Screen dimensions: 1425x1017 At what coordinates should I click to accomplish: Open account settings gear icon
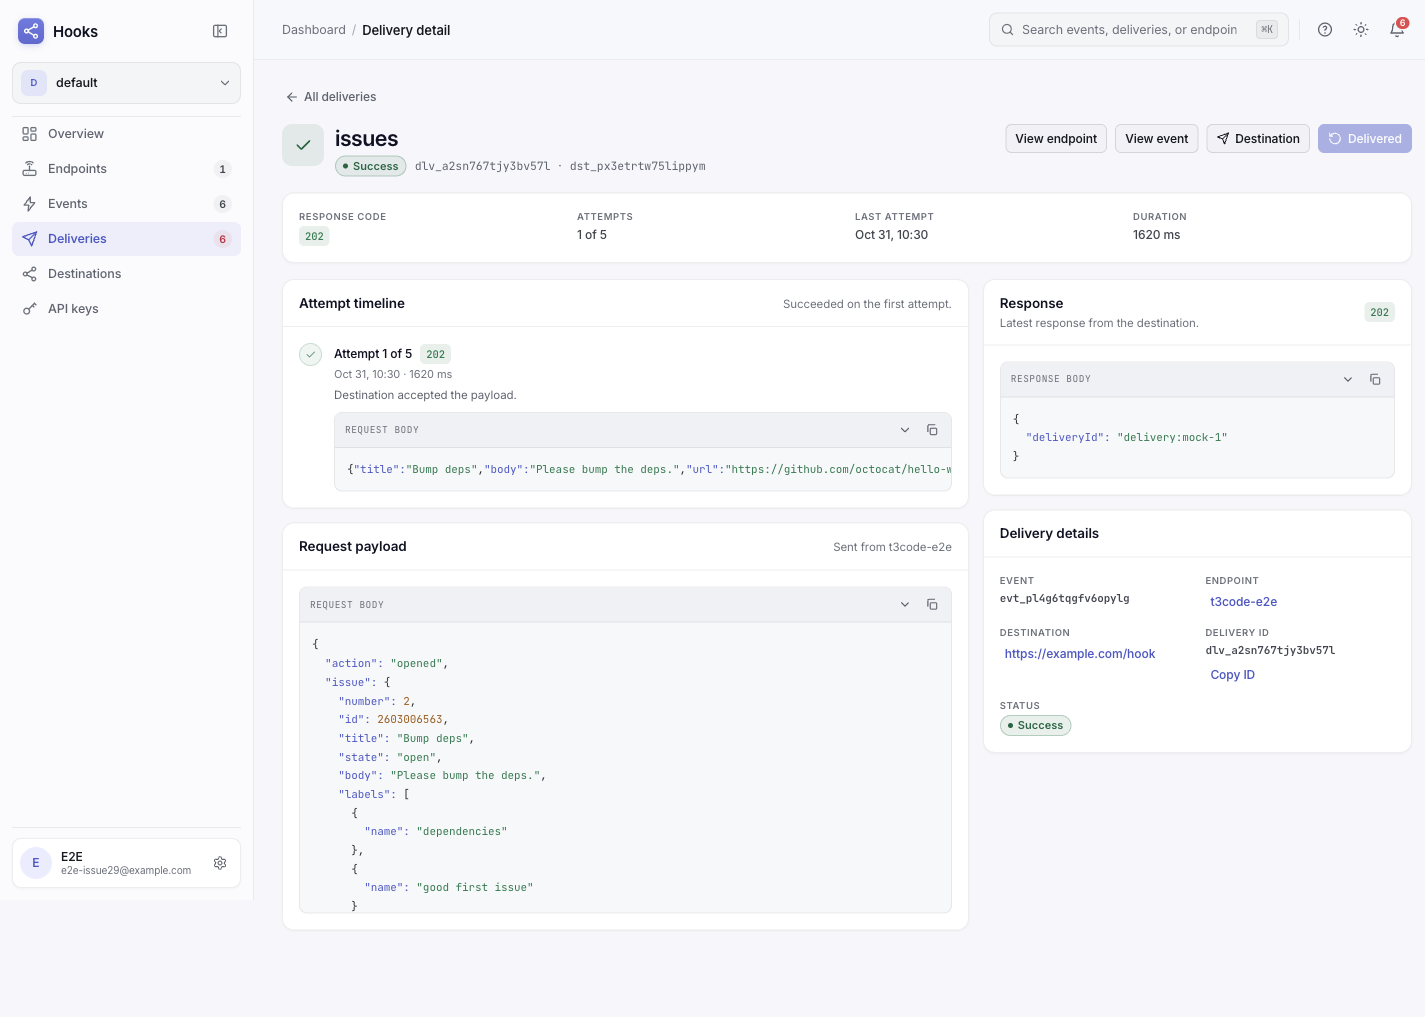click(x=220, y=863)
